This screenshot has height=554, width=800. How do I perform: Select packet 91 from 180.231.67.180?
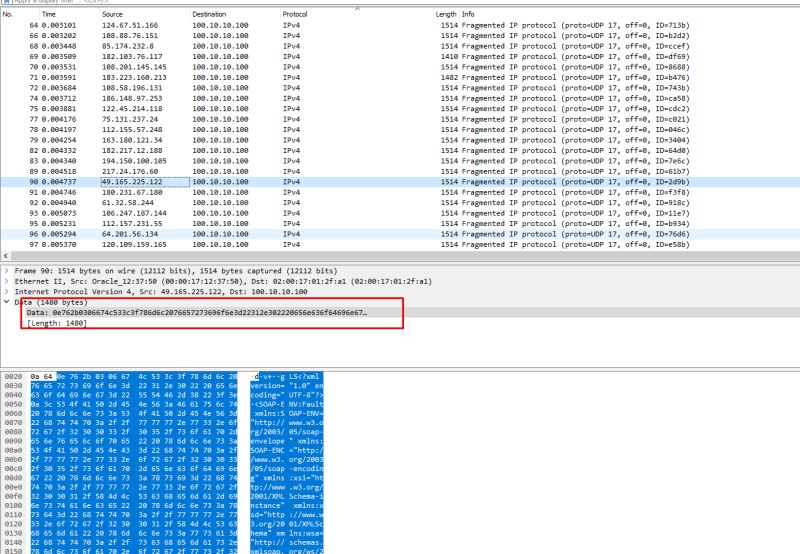(x=400, y=192)
